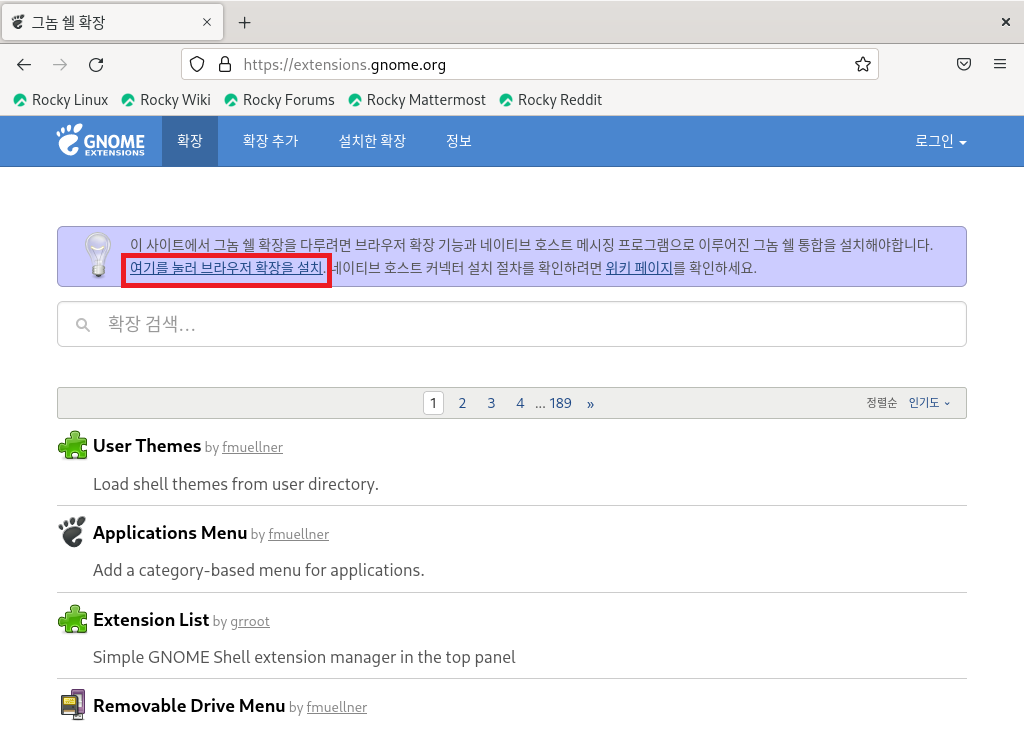Image resolution: width=1024 pixels, height=736 pixels.
Task: Click into the 확장 검색 search field
Action: click(512, 324)
